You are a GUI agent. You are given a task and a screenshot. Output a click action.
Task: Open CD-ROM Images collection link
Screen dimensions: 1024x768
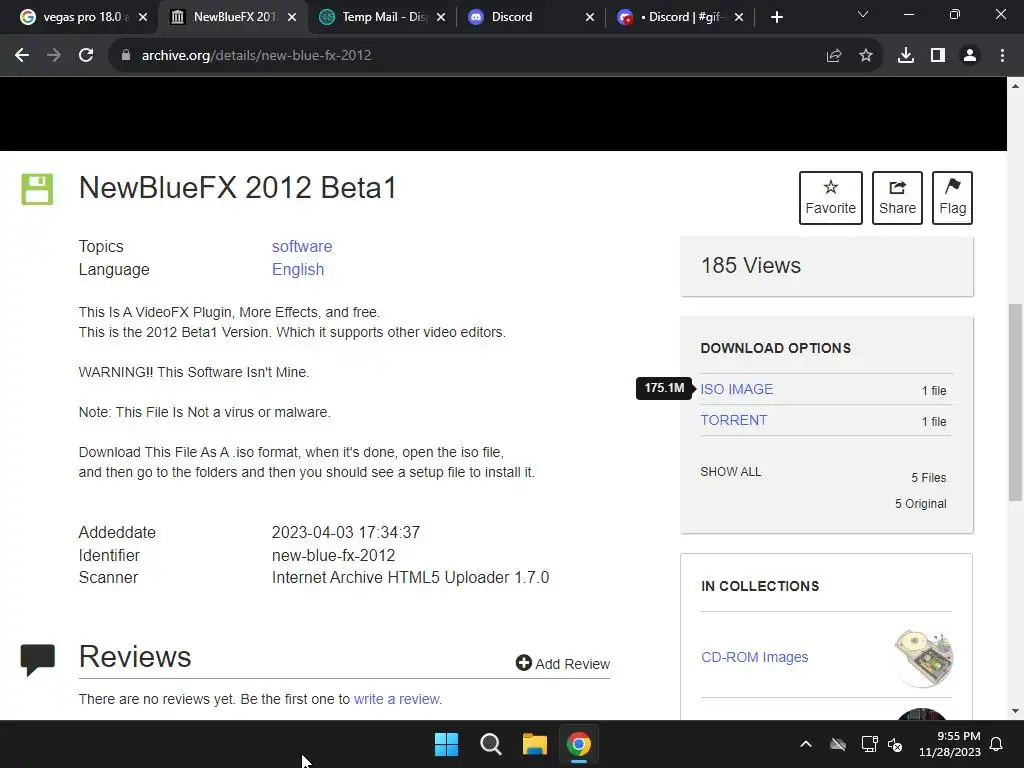(754, 657)
